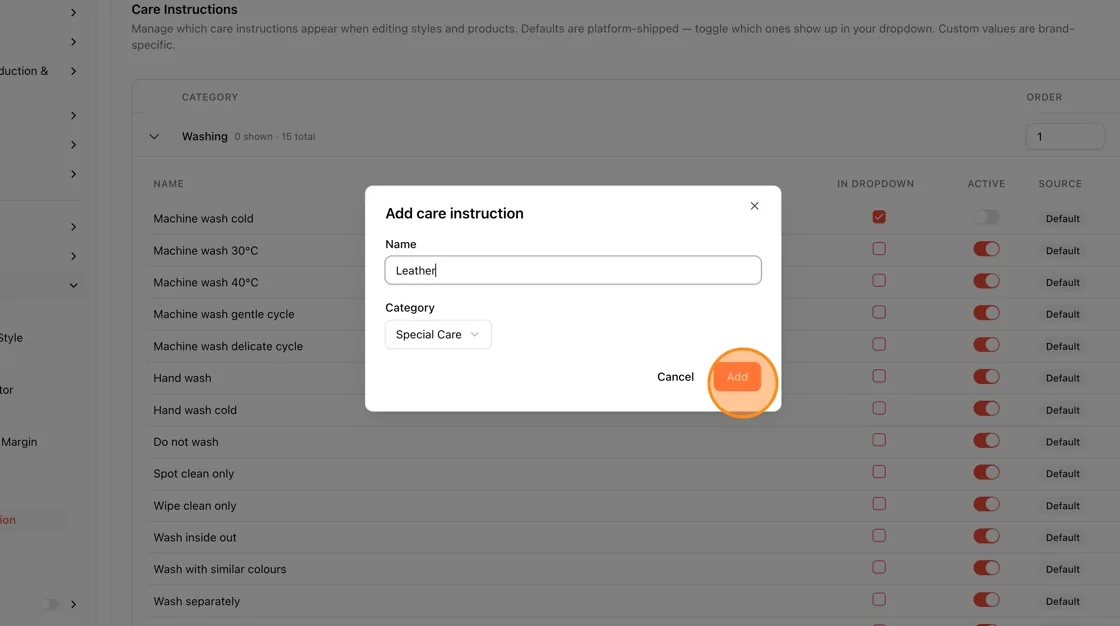The width and height of the screenshot is (1120, 626).
Task: Click the Default source tag for Hand wash
Action: [x=1062, y=377]
